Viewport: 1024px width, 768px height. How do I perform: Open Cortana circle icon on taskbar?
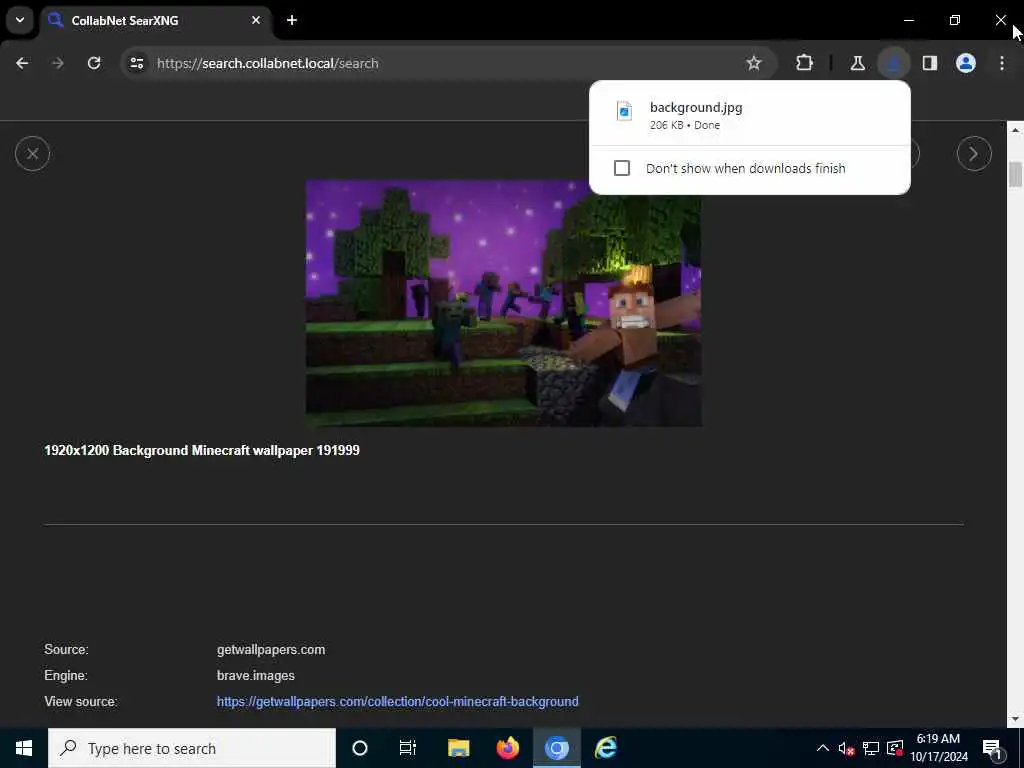(x=360, y=748)
